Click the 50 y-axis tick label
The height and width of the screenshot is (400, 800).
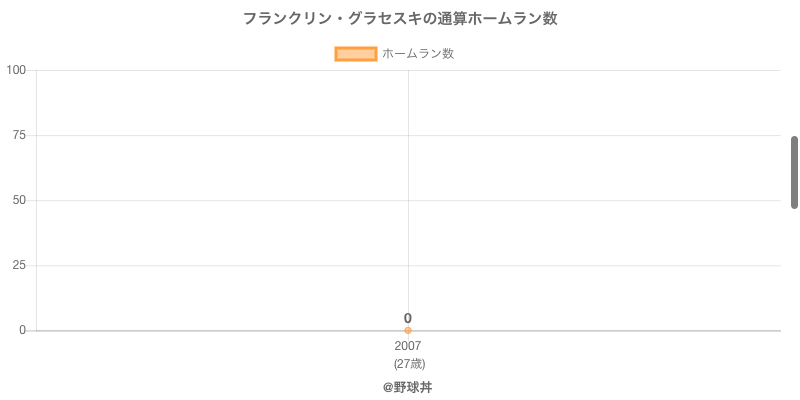pyautogui.click(x=19, y=200)
